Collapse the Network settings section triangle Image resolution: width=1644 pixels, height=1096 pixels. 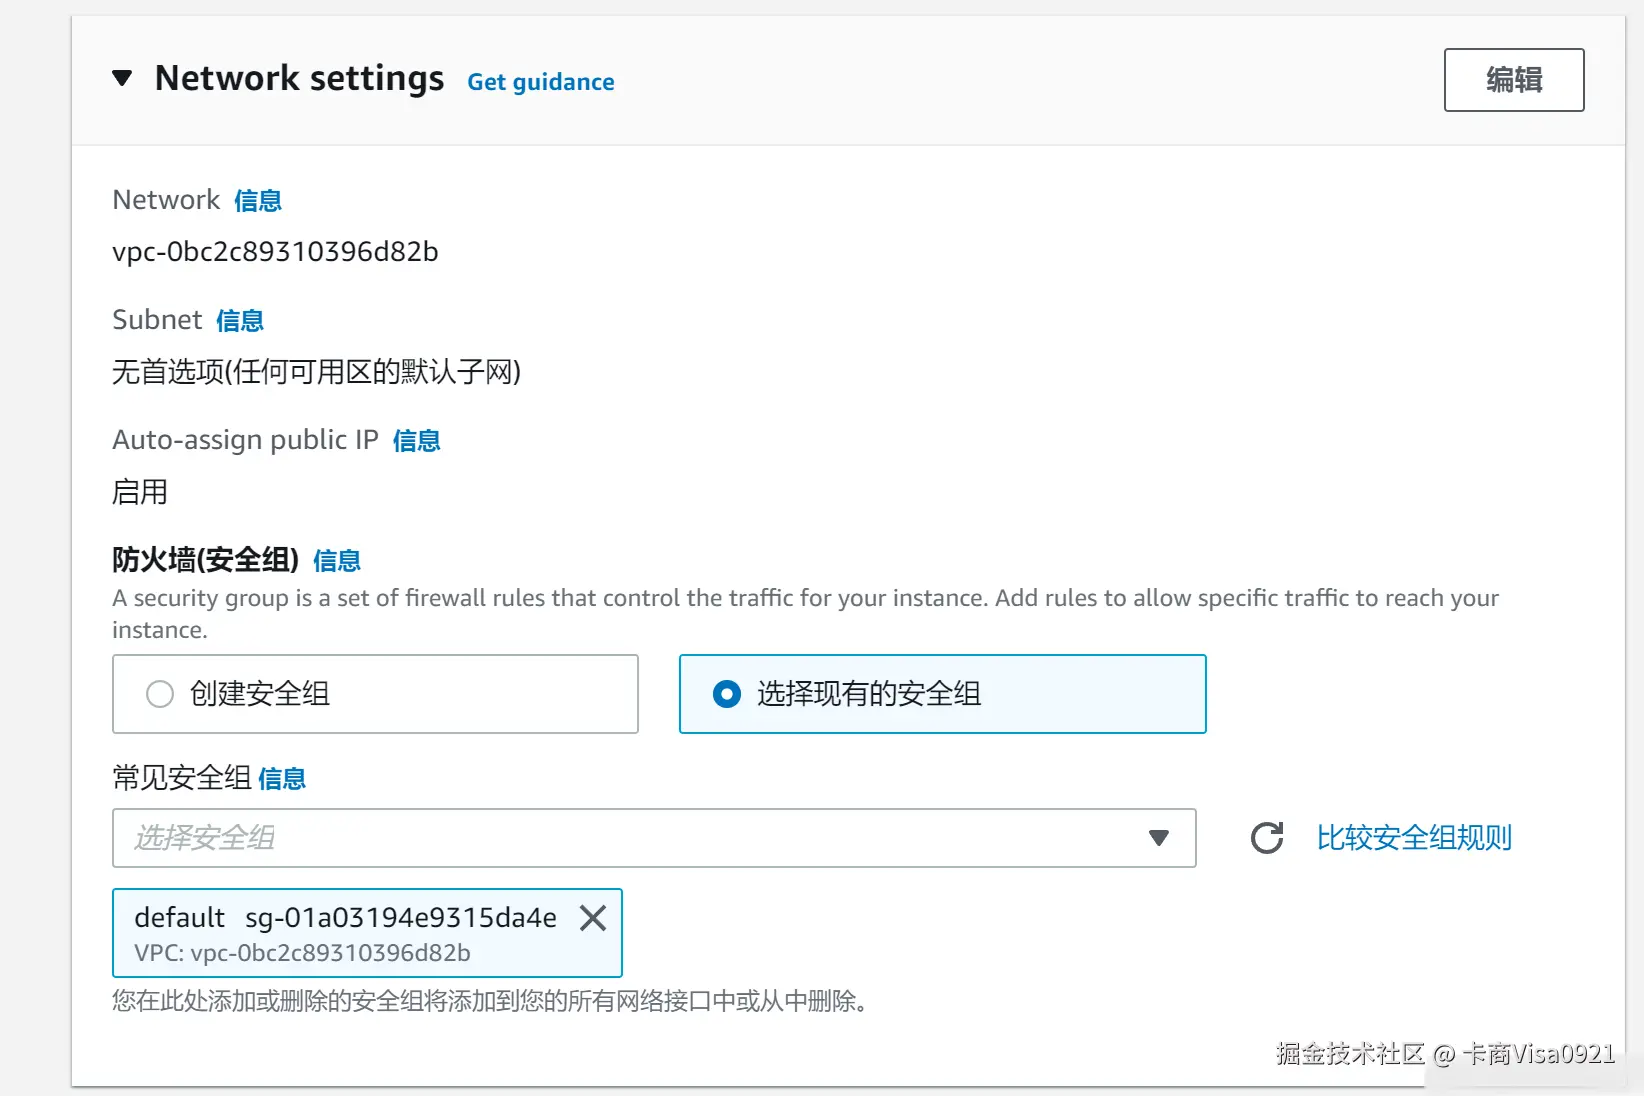122,78
